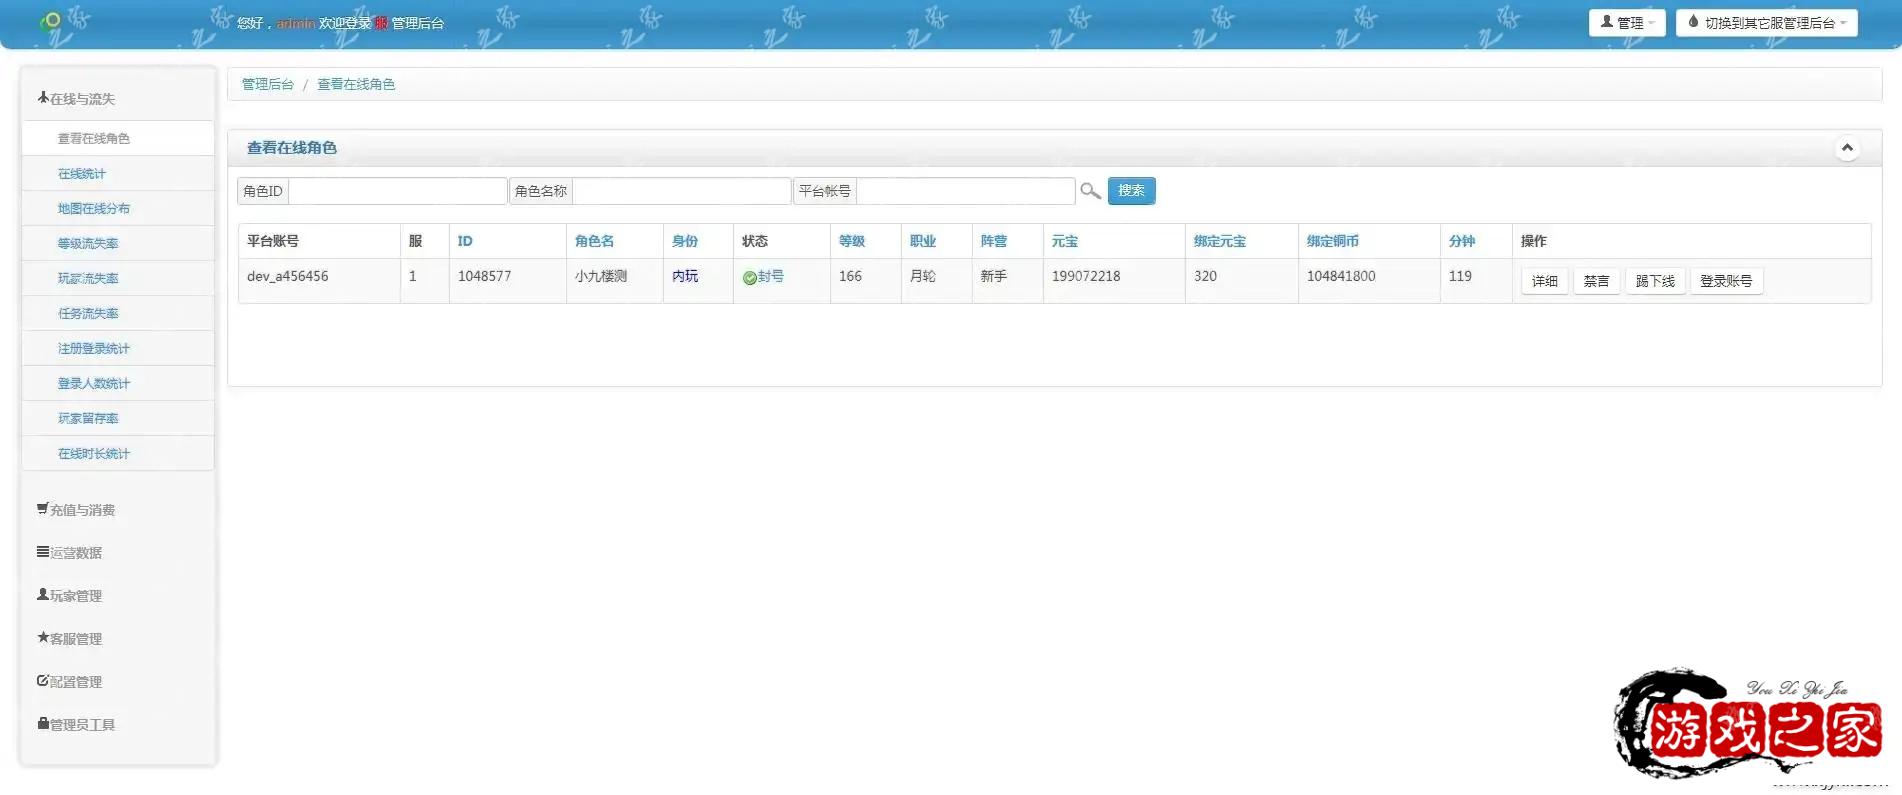Select 在线统计 in the sidebar
Viewport: 1902px width, 795px height.
[x=82, y=174]
